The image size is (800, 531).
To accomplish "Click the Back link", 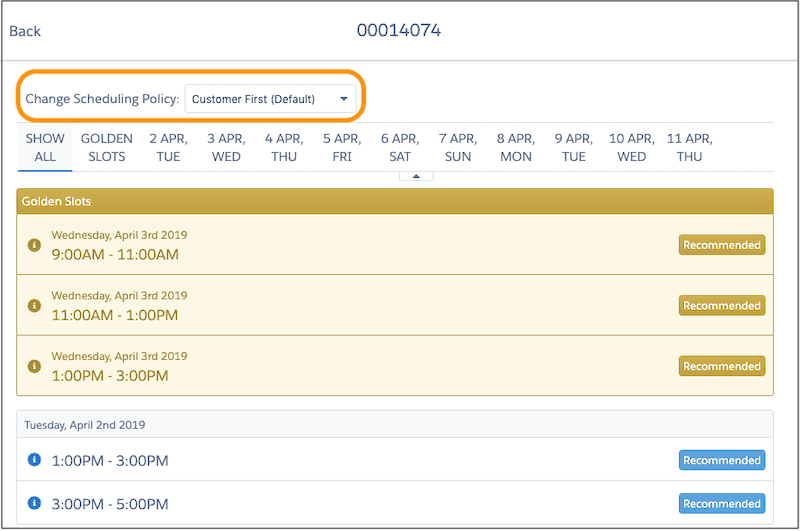I will 24,31.
